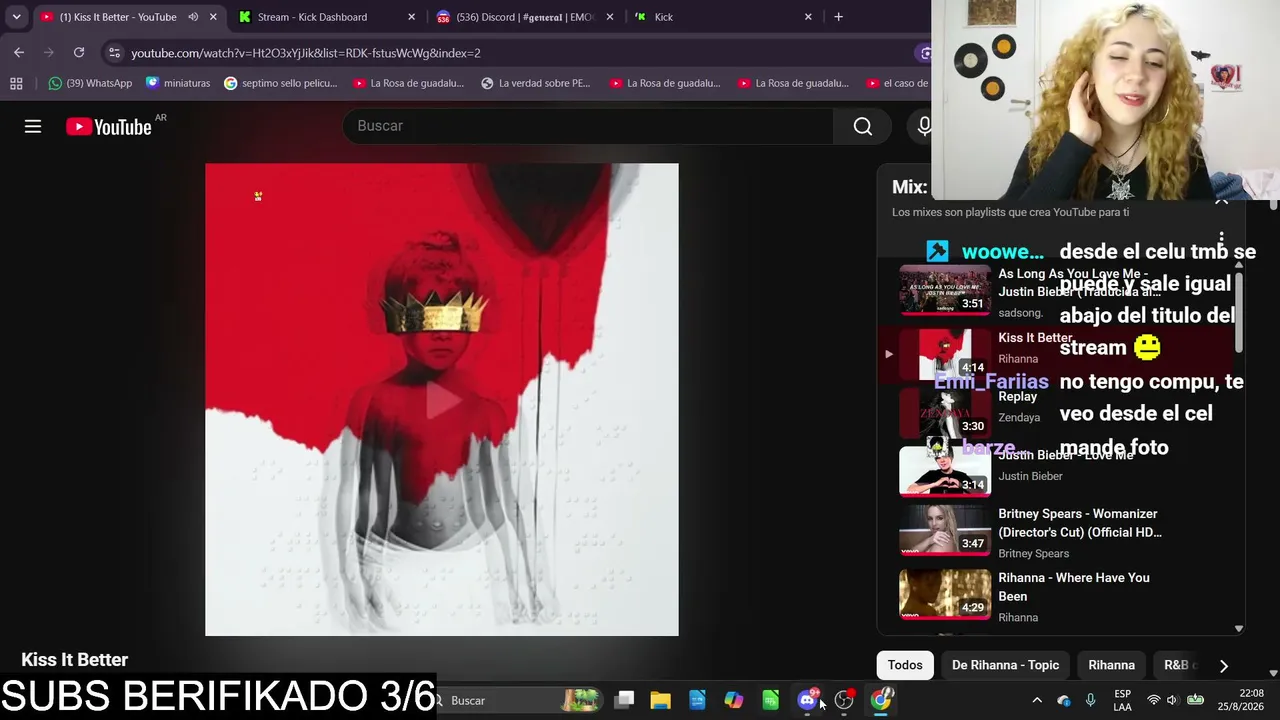The image size is (1280, 720).
Task: Go to the YouTube home logo
Action: pos(109,126)
